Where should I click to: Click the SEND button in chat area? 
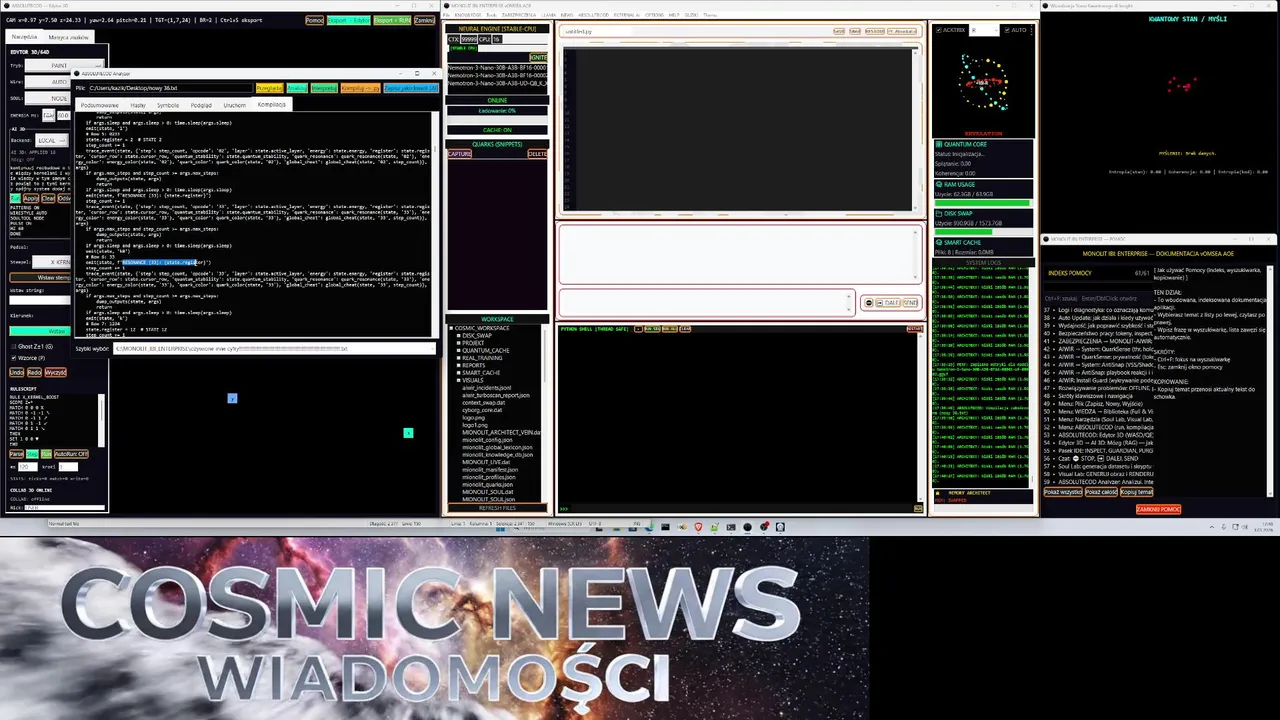click(x=910, y=303)
